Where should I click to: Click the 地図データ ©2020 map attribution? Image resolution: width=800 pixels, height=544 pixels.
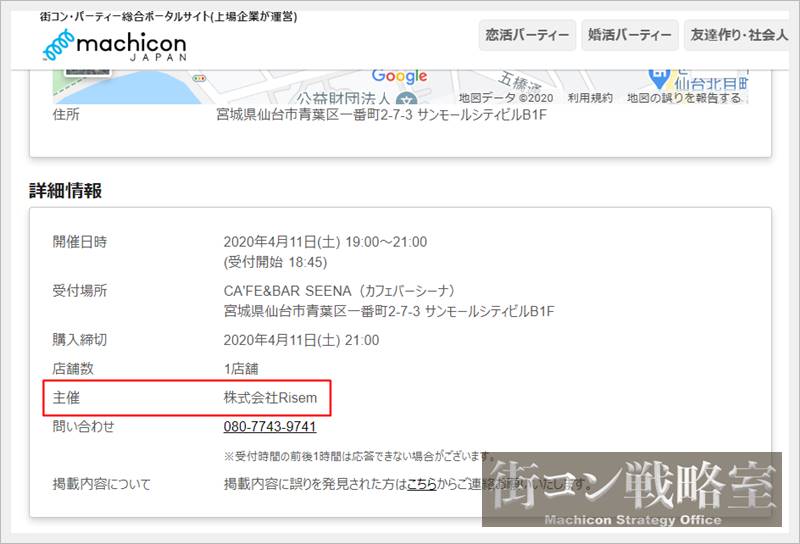(506, 97)
